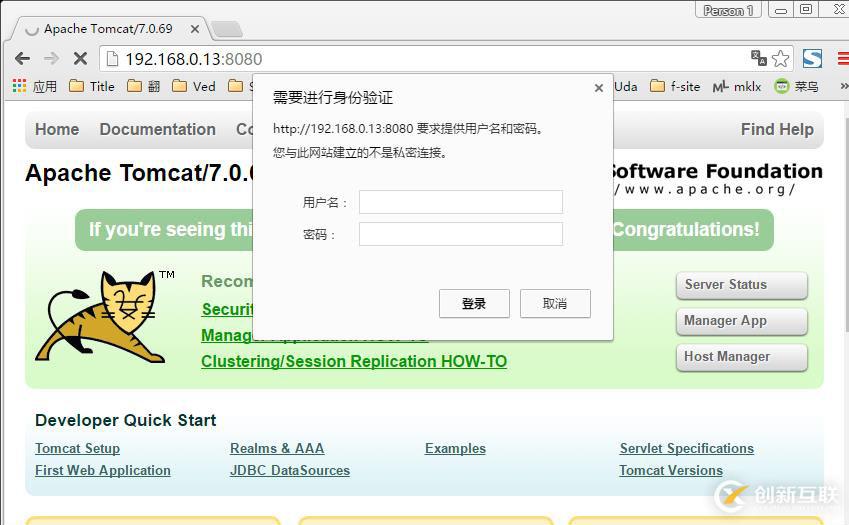Show more bookmarks with the overflow chevron
Viewport: 849px width, 525px height.
pyautogui.click(x=843, y=86)
